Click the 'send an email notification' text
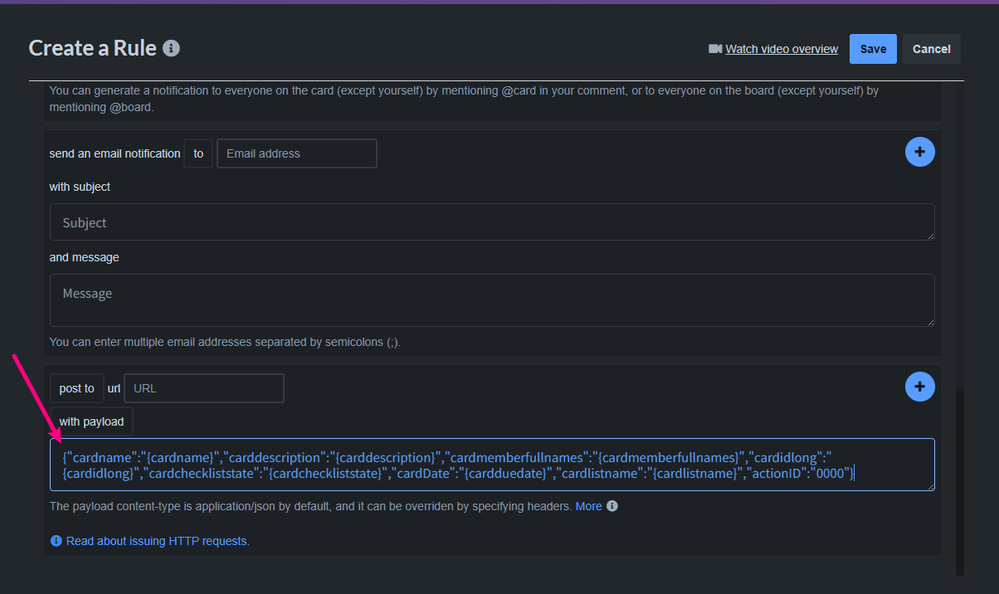This screenshot has height=594, width=999. click(115, 154)
